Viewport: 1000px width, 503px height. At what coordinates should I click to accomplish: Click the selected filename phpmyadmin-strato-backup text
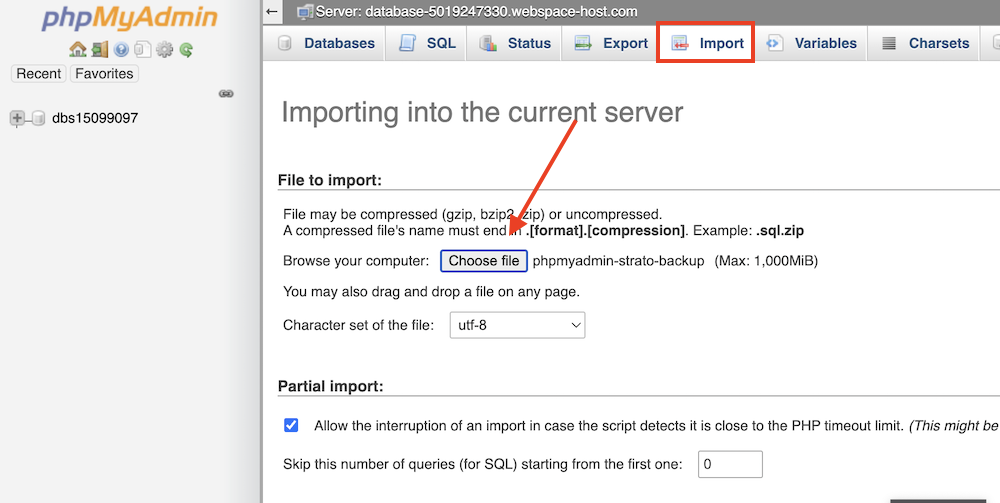click(x=619, y=261)
